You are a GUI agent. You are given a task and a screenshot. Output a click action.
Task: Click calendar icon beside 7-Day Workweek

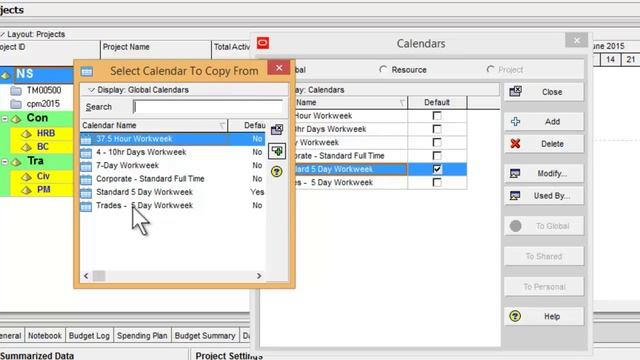tap(86, 166)
